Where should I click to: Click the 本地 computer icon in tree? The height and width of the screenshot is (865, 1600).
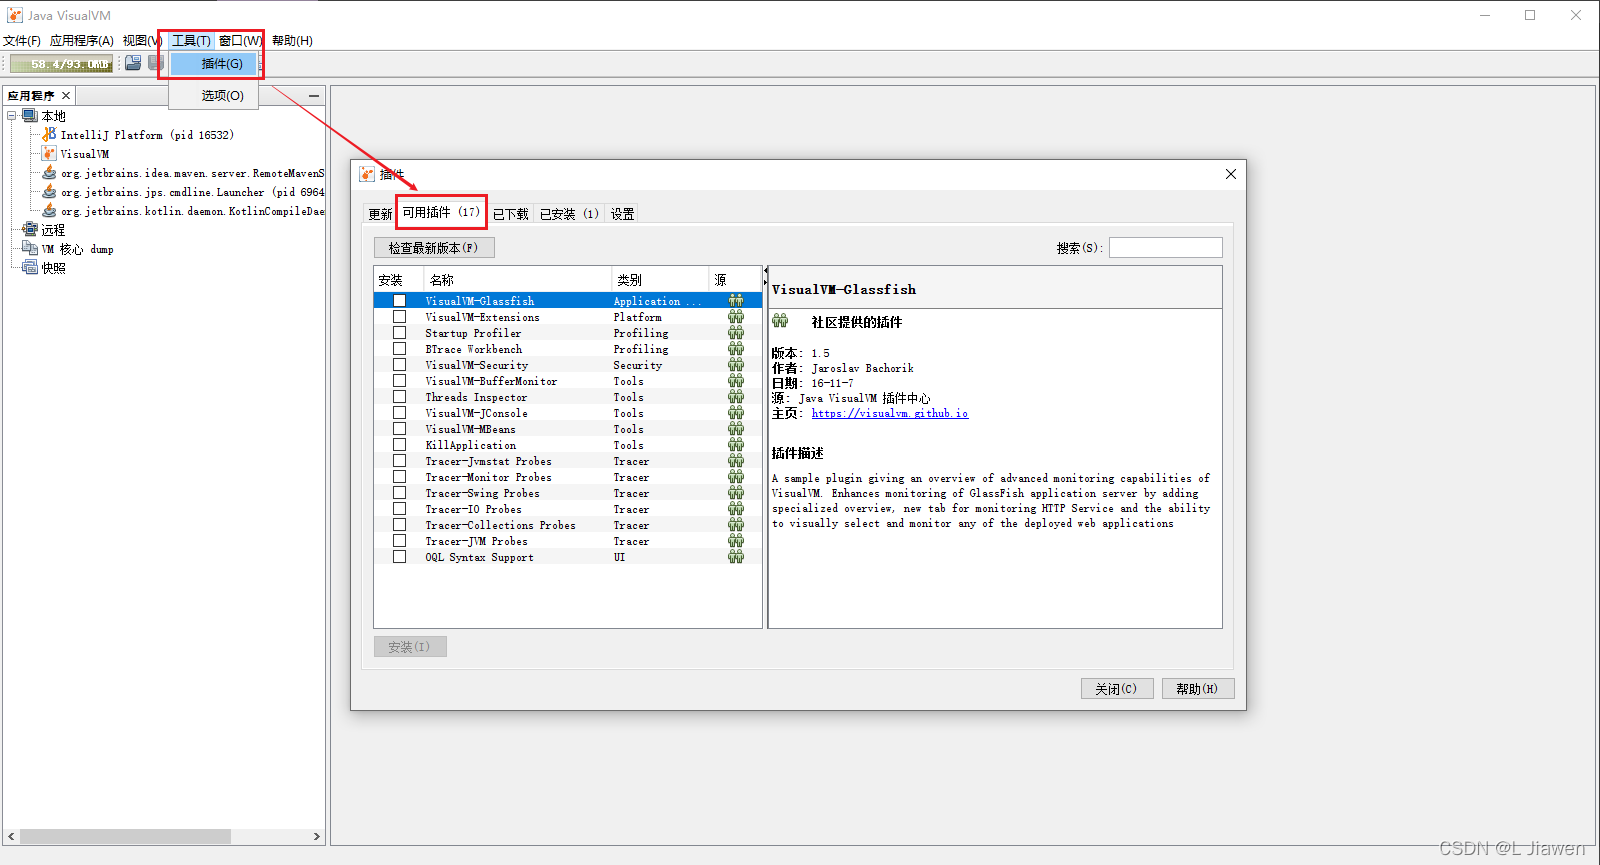tap(30, 116)
